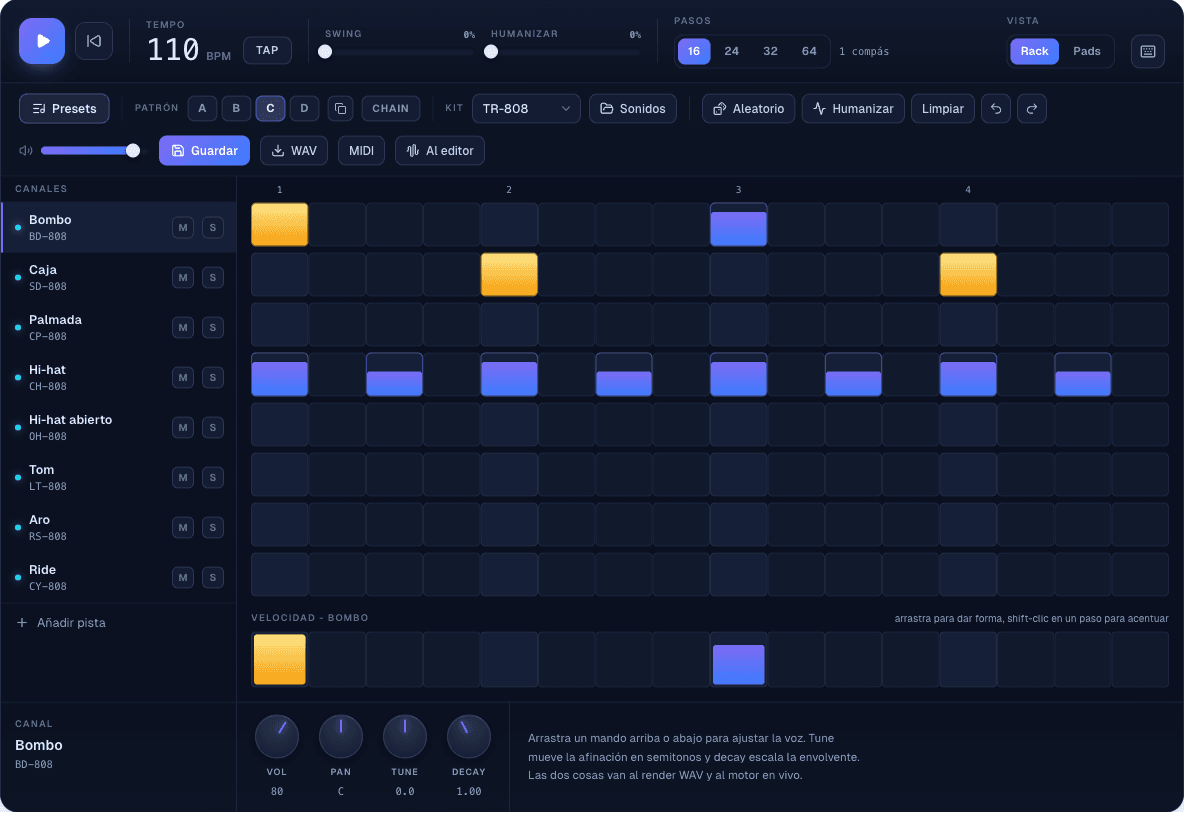The height and width of the screenshot is (814, 1184).
Task: Select pattern B
Action: tap(236, 109)
